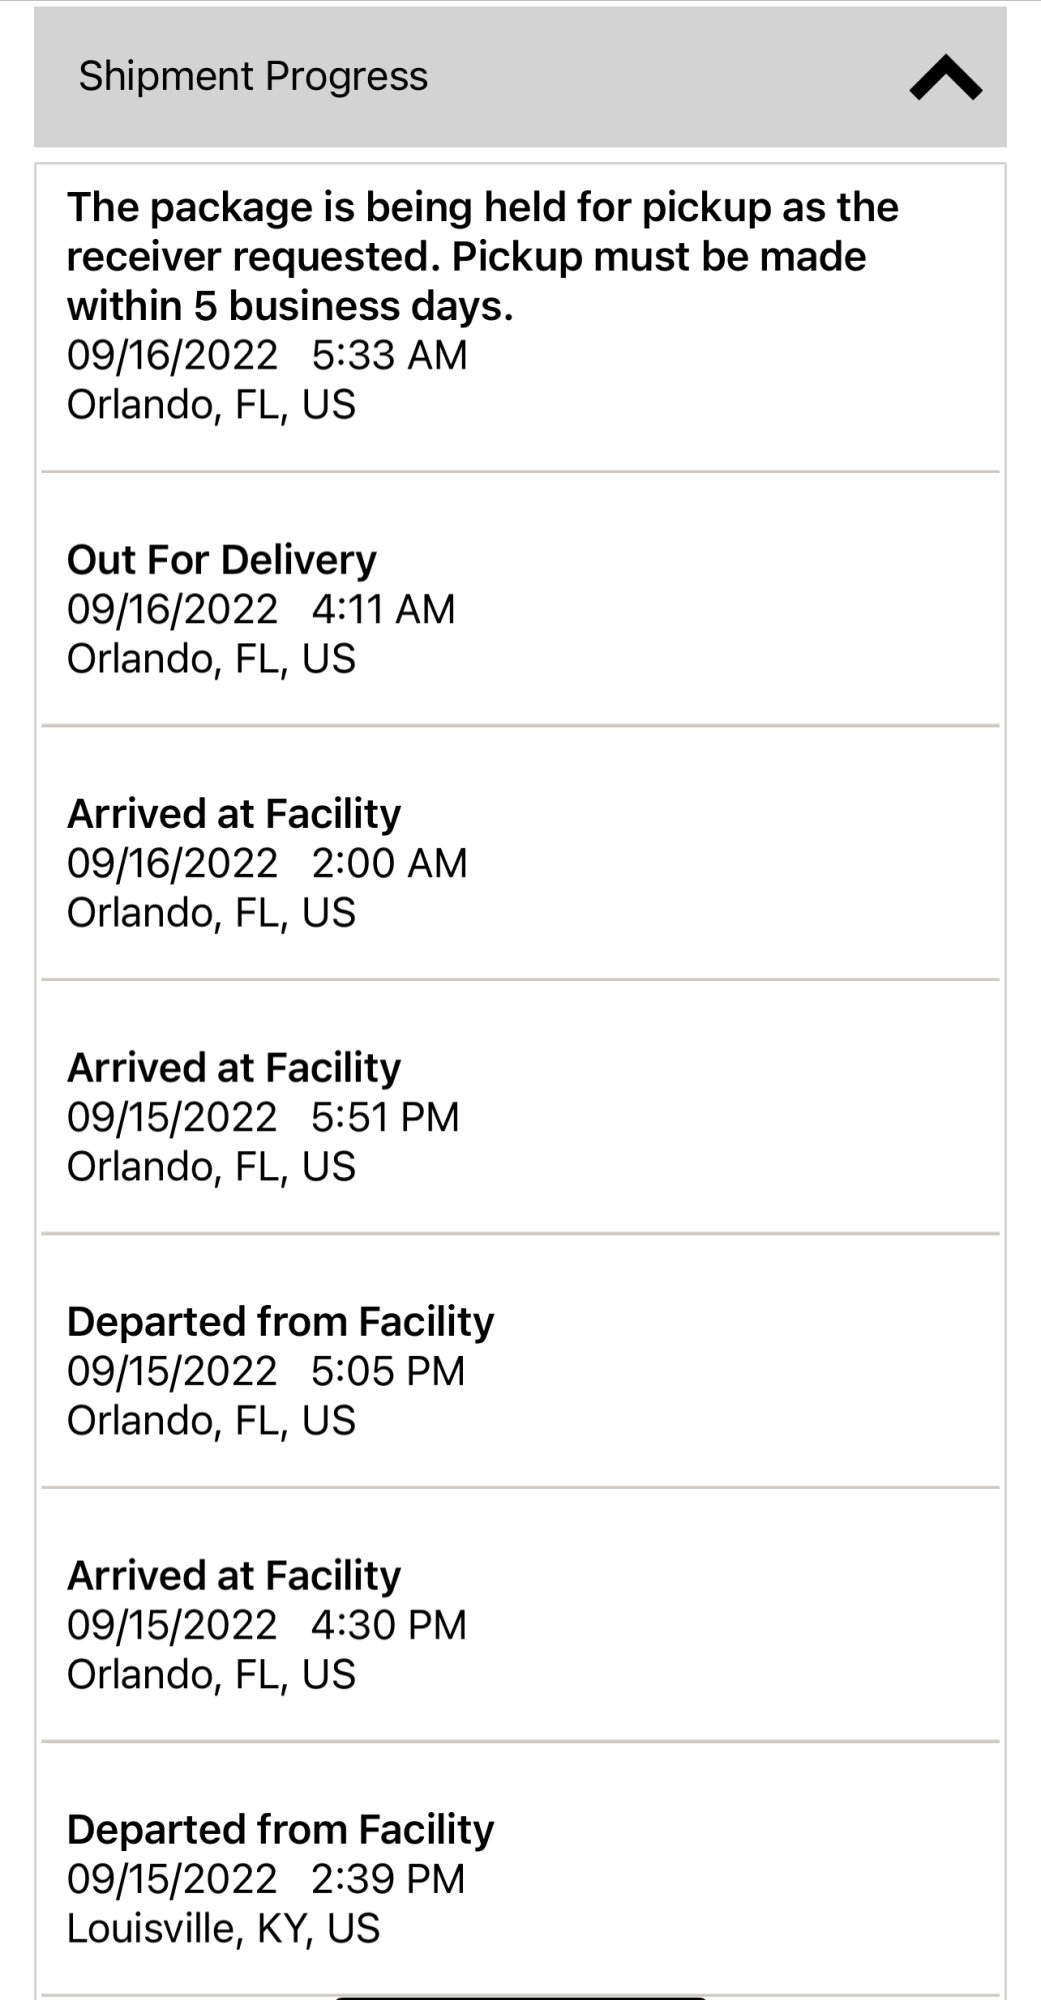
Task: Select Arrived at Facility 5:51 PM heading
Action: [234, 1068]
